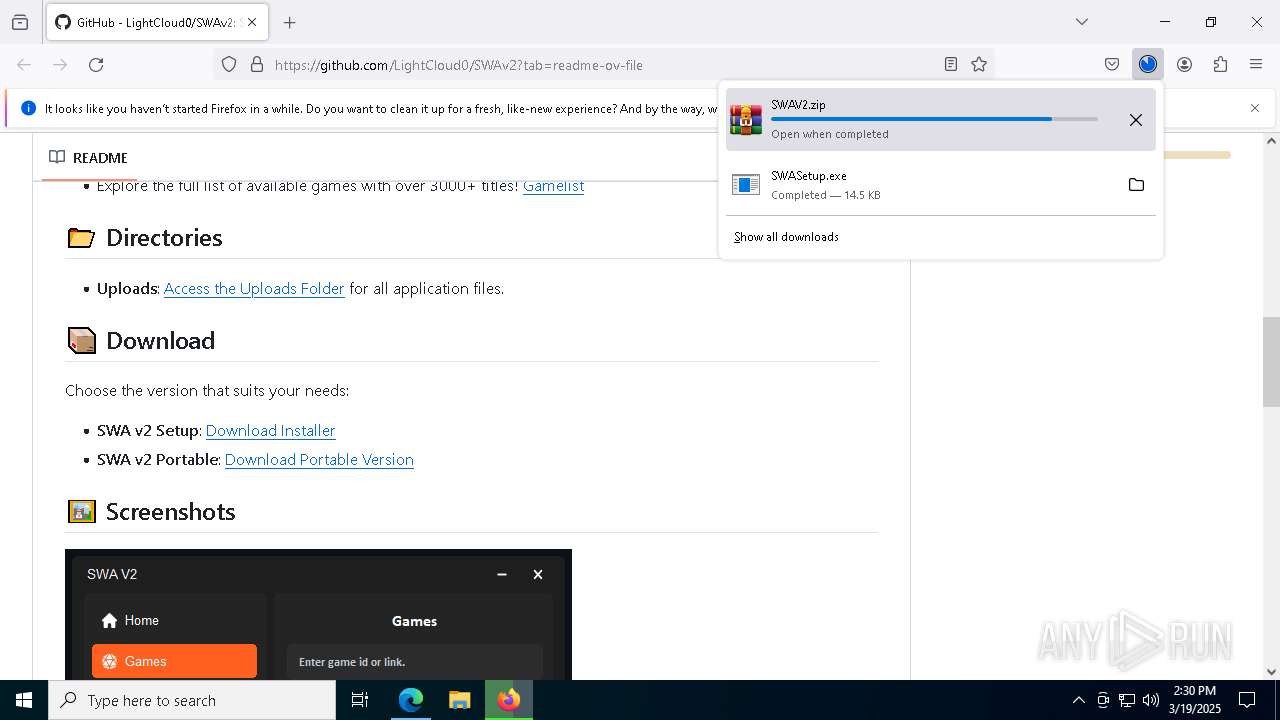Switch to the README tab
Image resolution: width=1280 pixels, height=720 pixels.
tap(88, 158)
